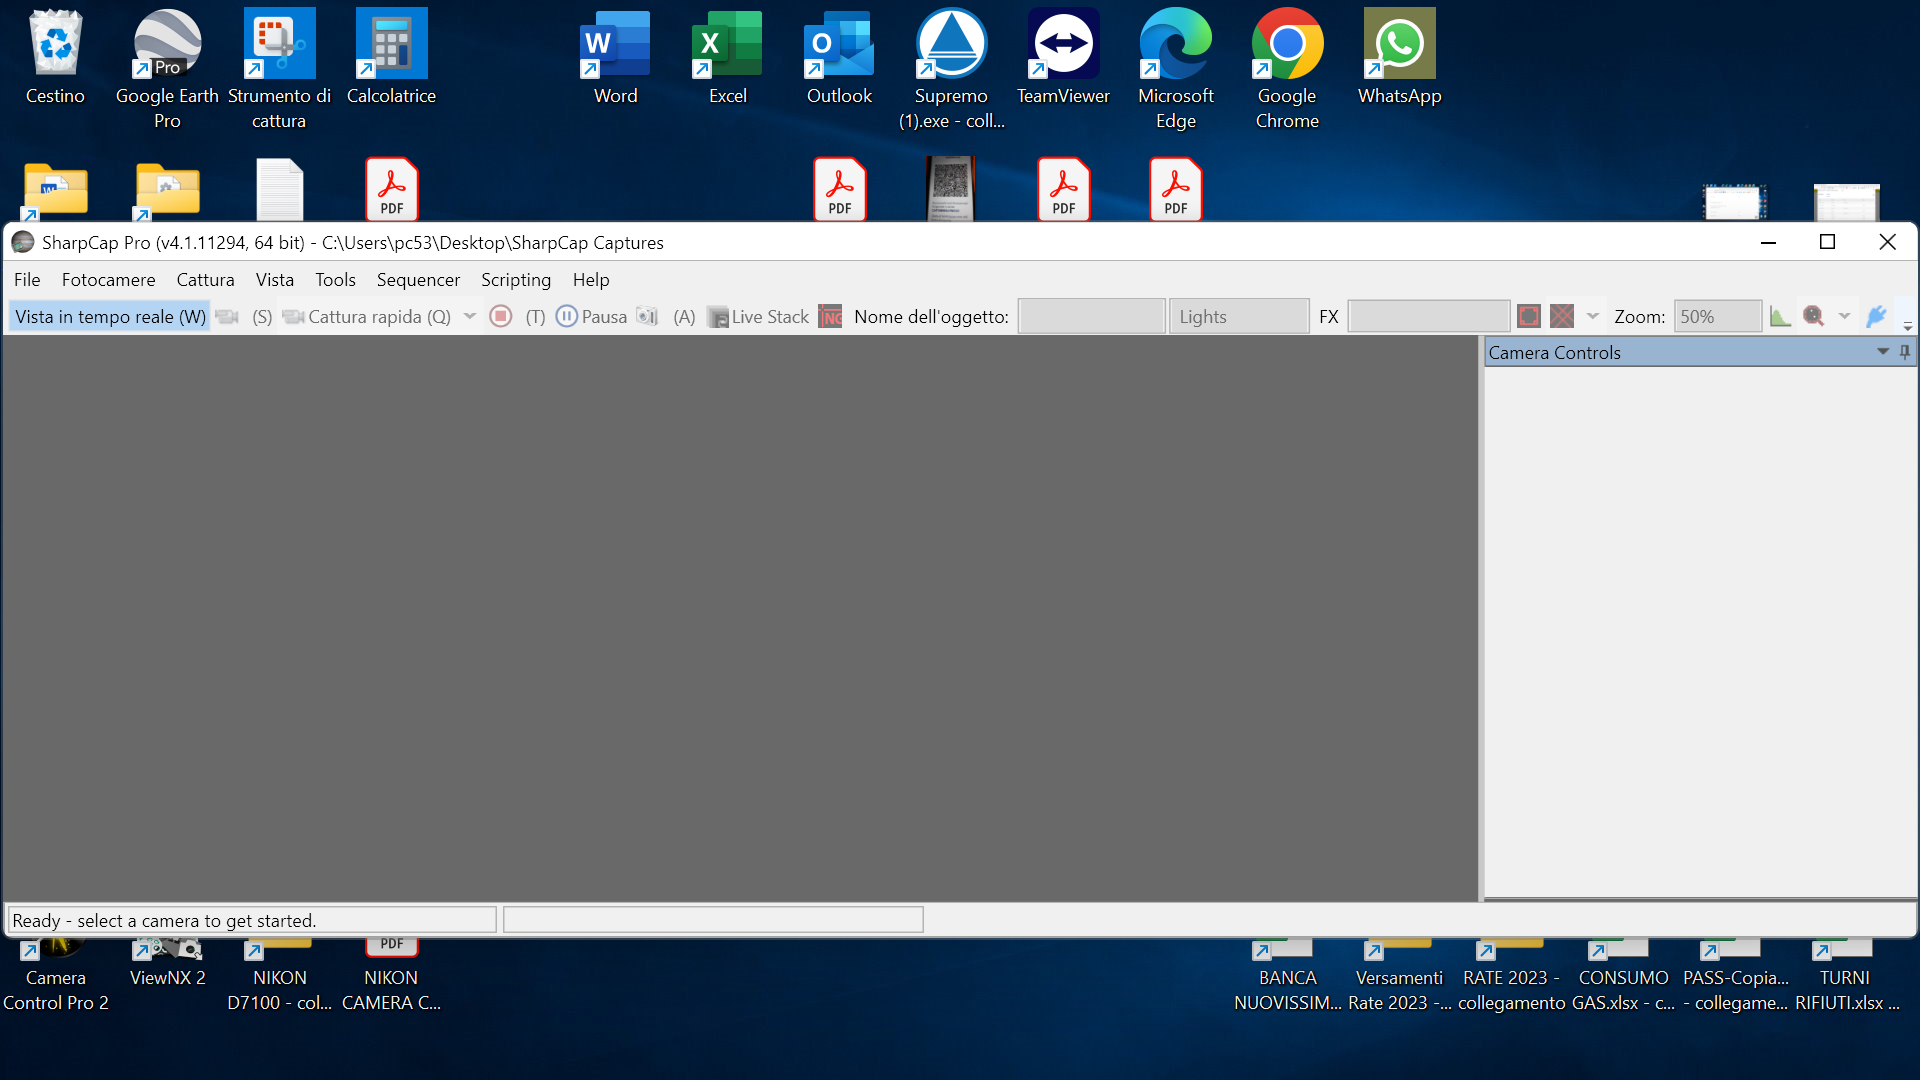Select CONSUMO GAS.xlsx desktop label
1920x1080 pixels.
click(x=1623, y=990)
